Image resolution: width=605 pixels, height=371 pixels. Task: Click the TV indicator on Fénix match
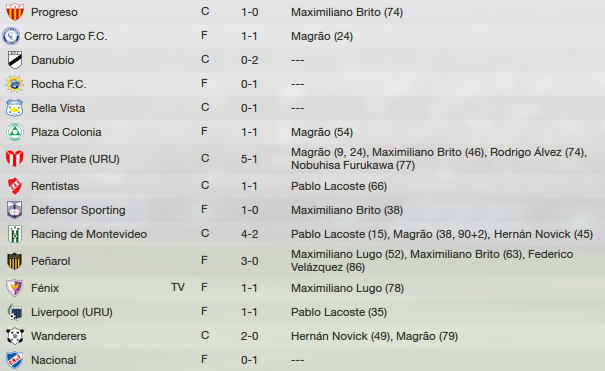coord(178,287)
